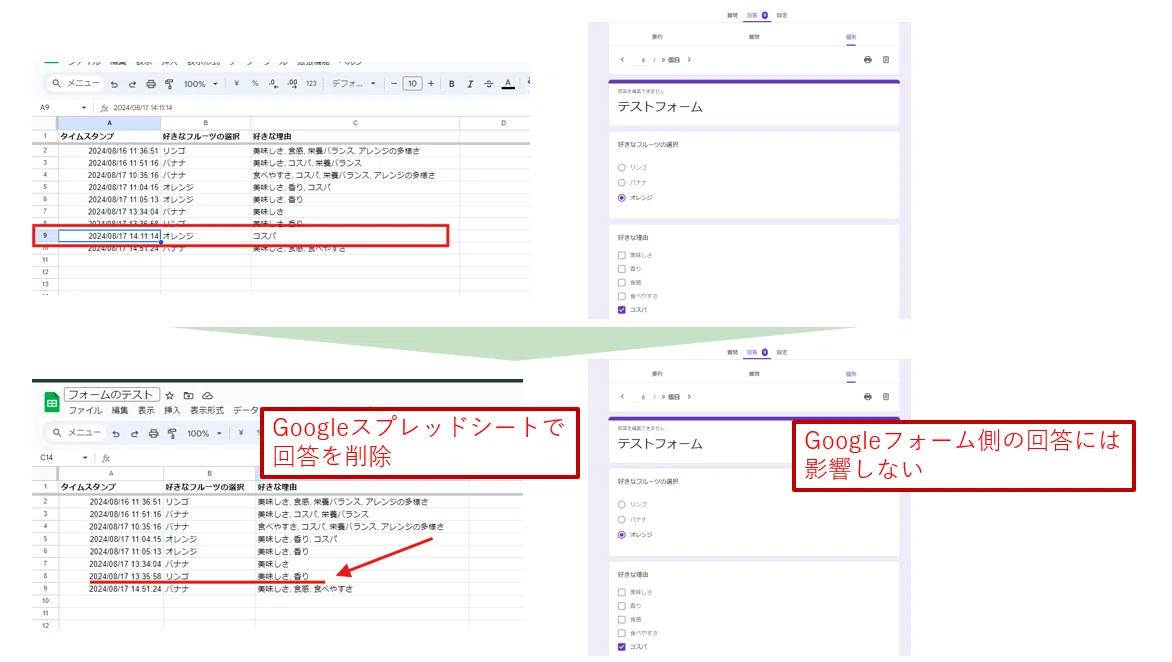
Task: Delete the response in the lower form
Action: click(886, 397)
